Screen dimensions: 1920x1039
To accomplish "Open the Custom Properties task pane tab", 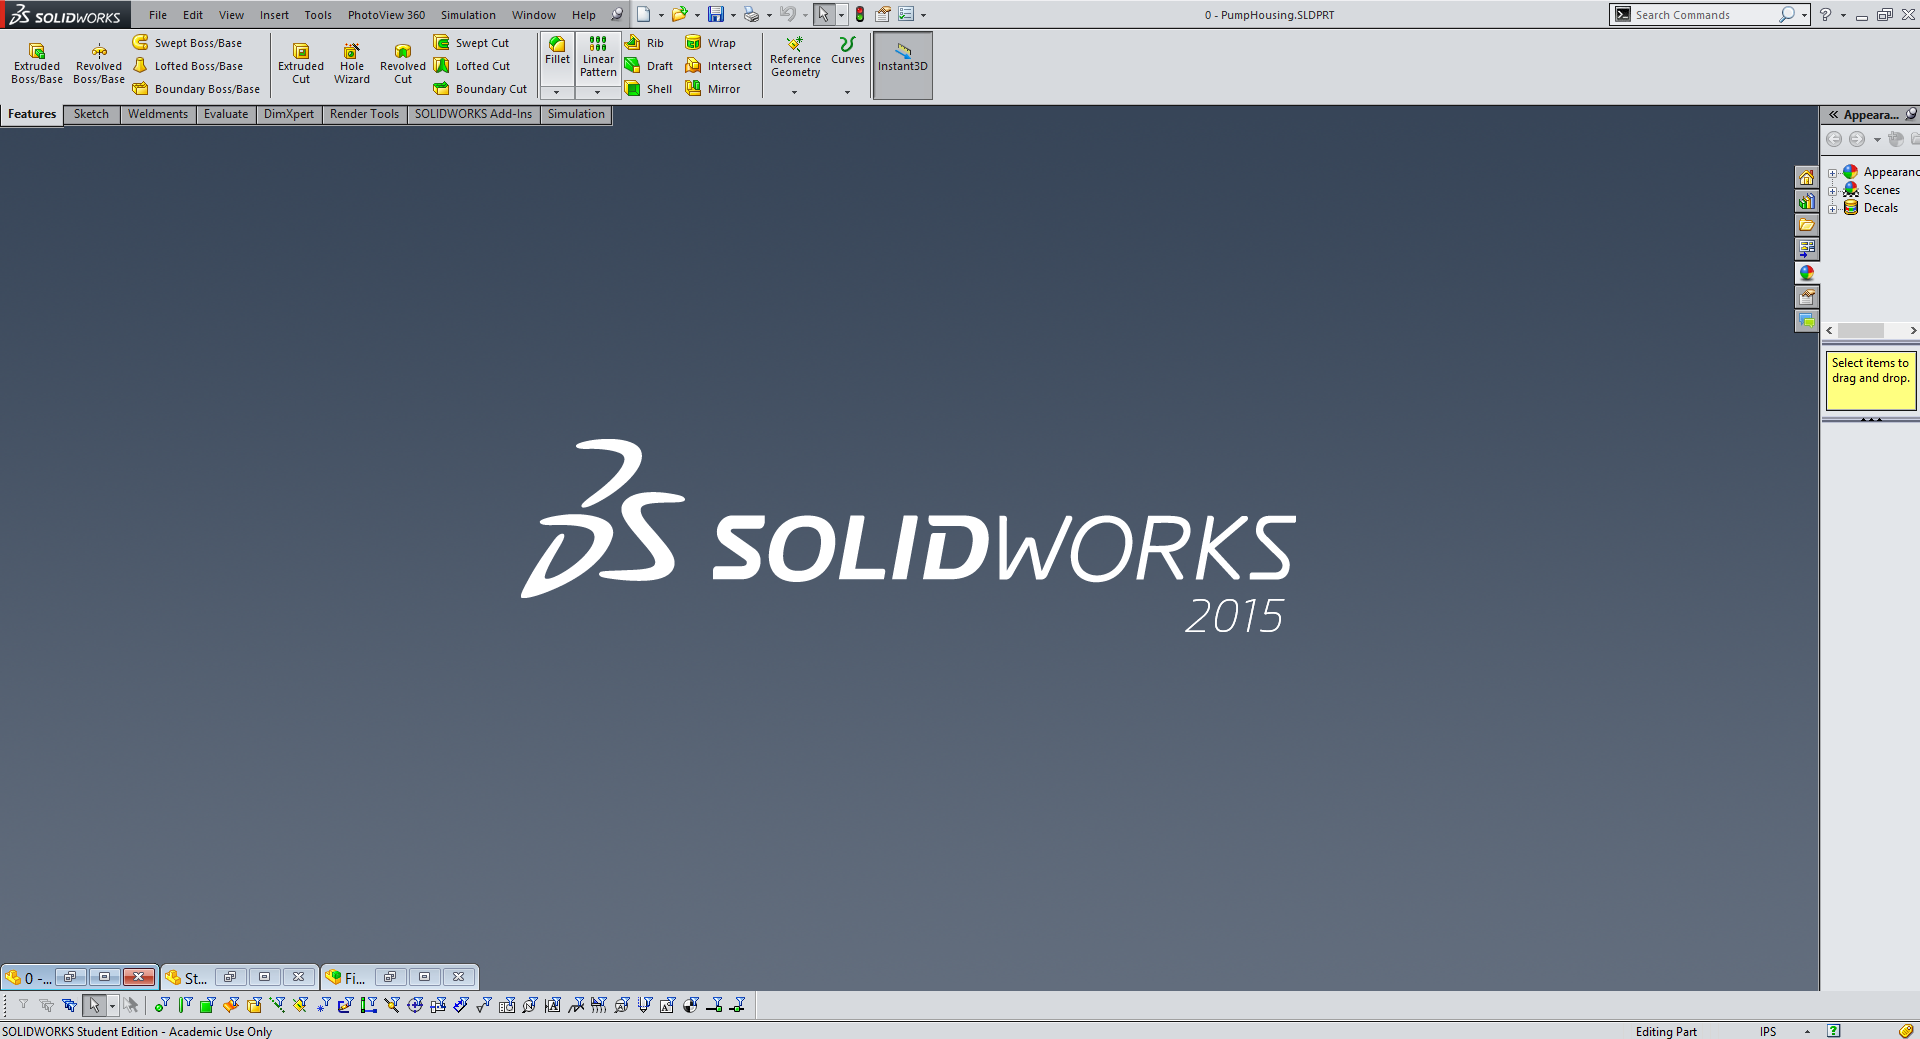I will [1806, 297].
